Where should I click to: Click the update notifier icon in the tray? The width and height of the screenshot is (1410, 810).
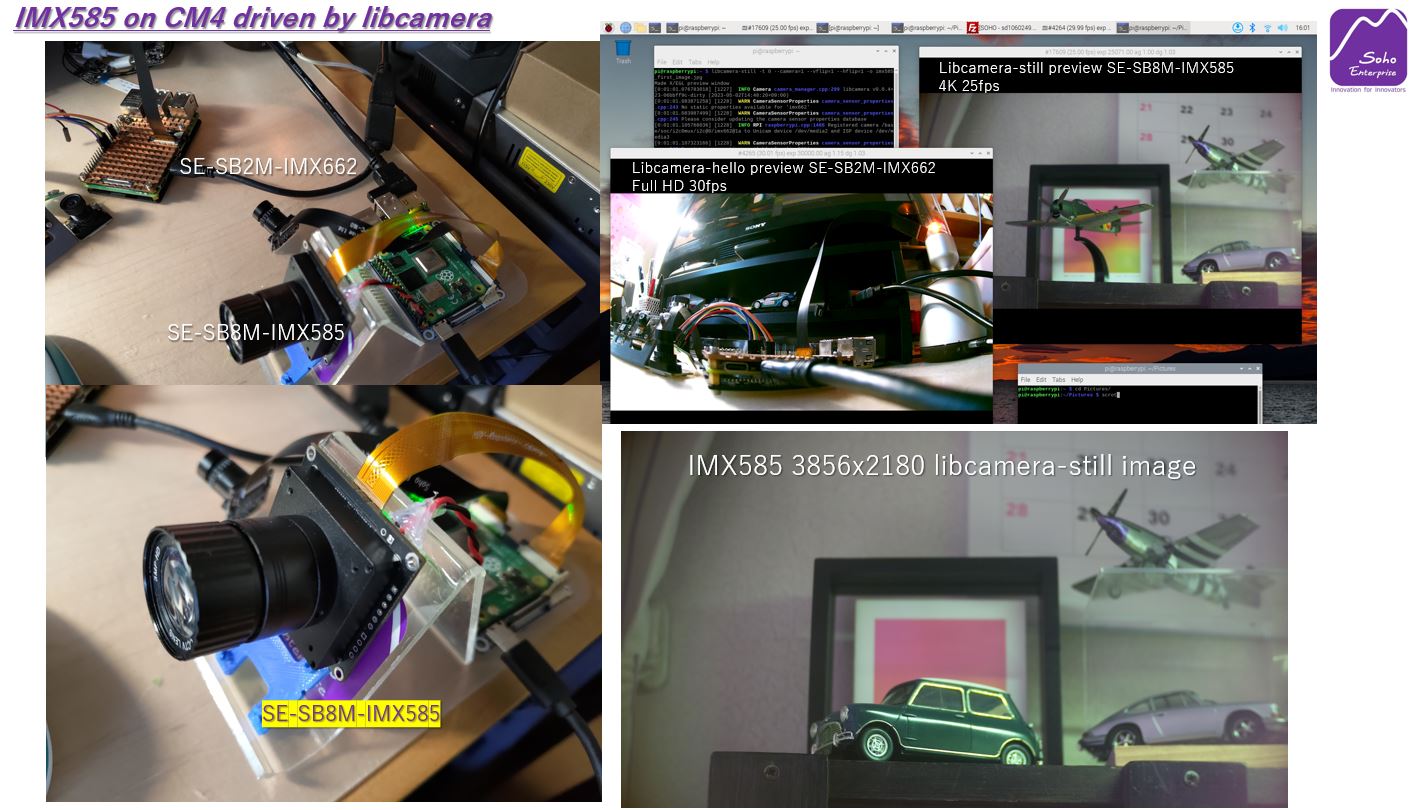tap(1236, 27)
